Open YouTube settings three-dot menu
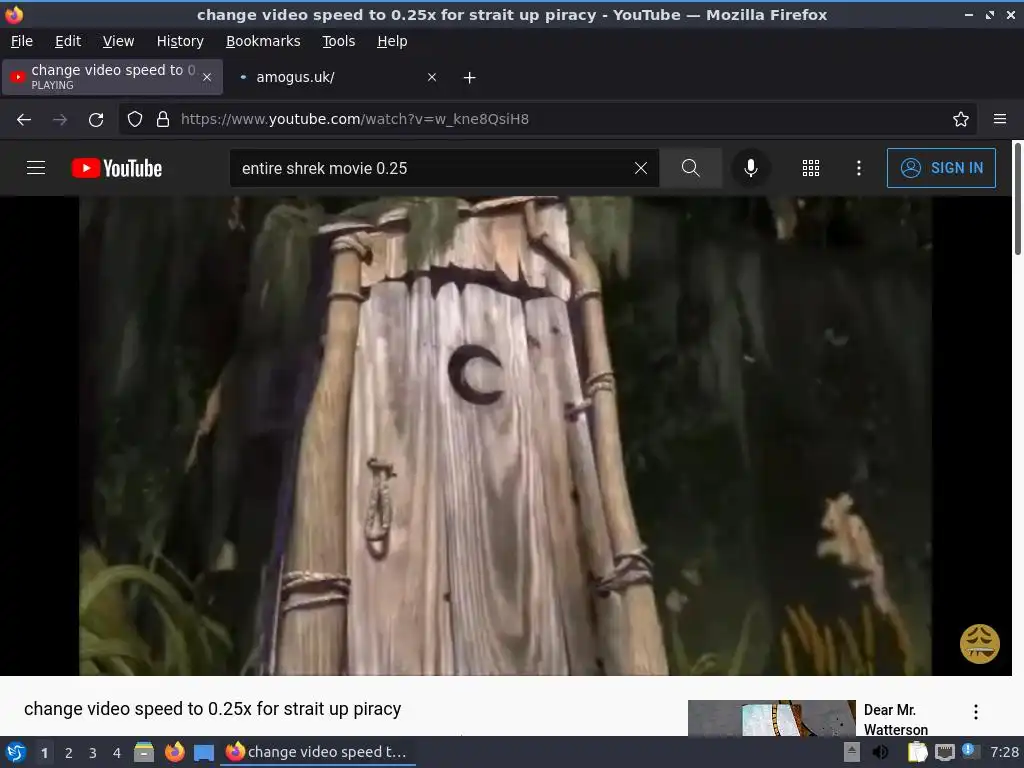The width and height of the screenshot is (1024, 768). [859, 168]
